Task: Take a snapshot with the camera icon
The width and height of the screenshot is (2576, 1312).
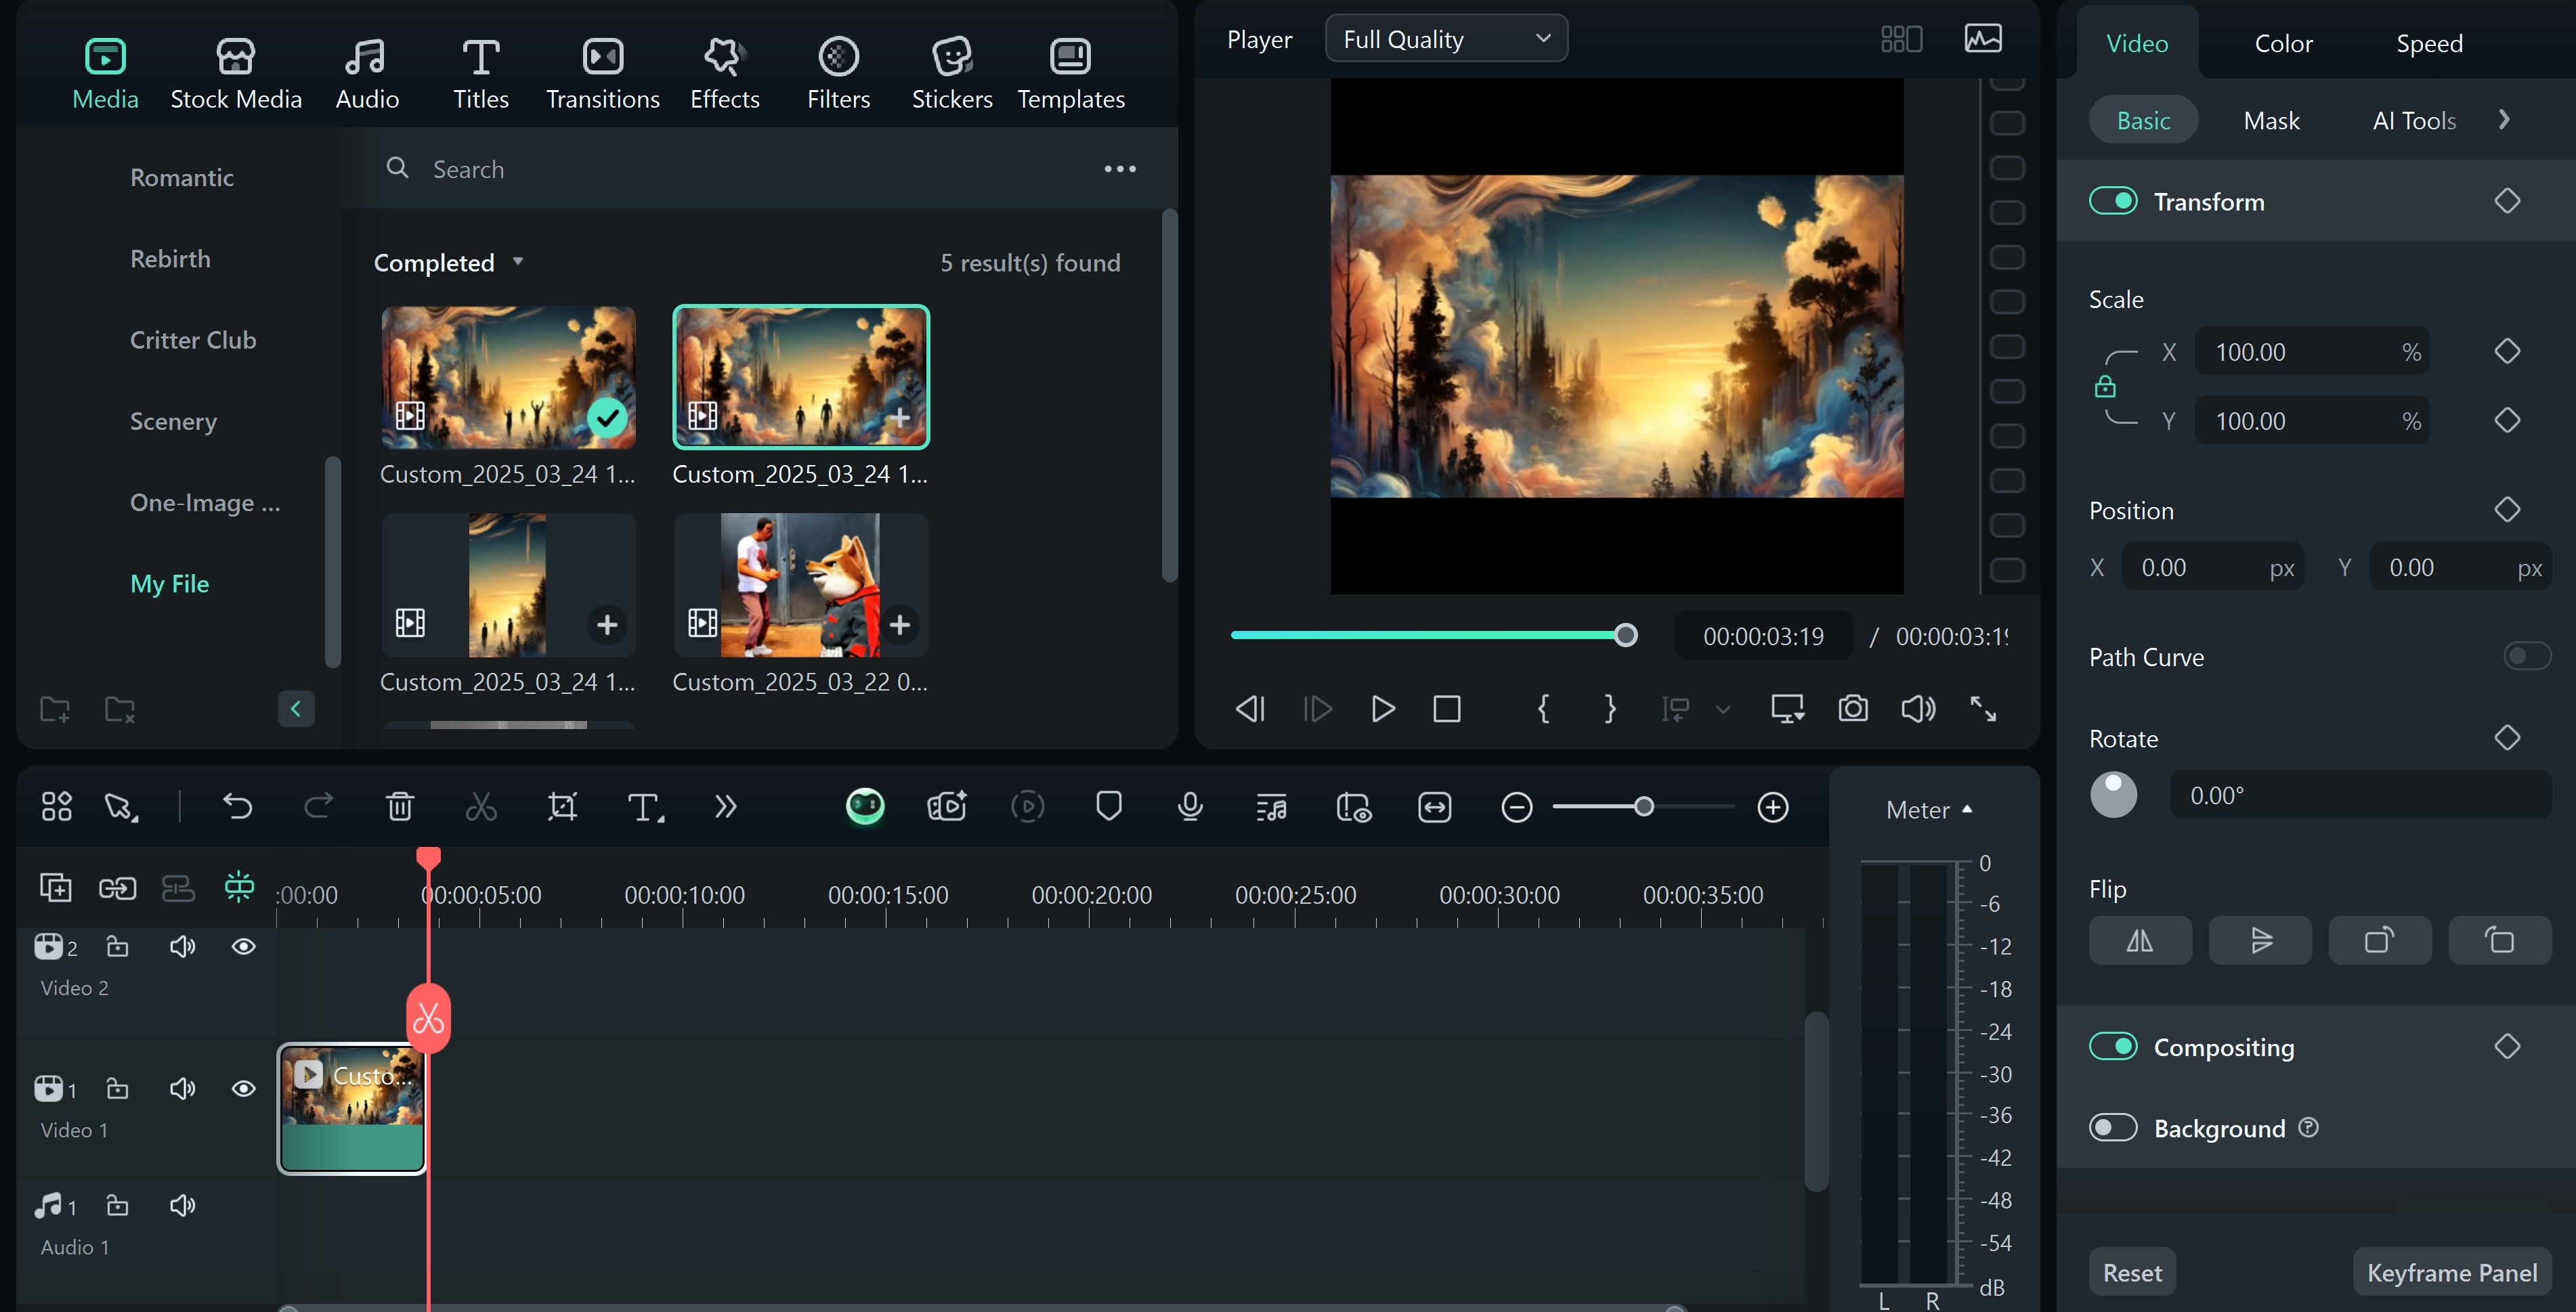Action: click(1853, 708)
